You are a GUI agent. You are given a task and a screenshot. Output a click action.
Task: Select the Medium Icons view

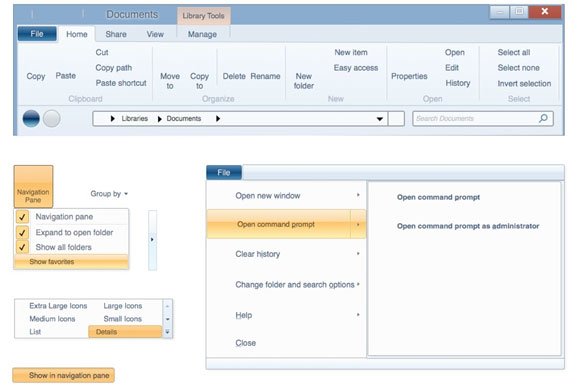(x=52, y=319)
